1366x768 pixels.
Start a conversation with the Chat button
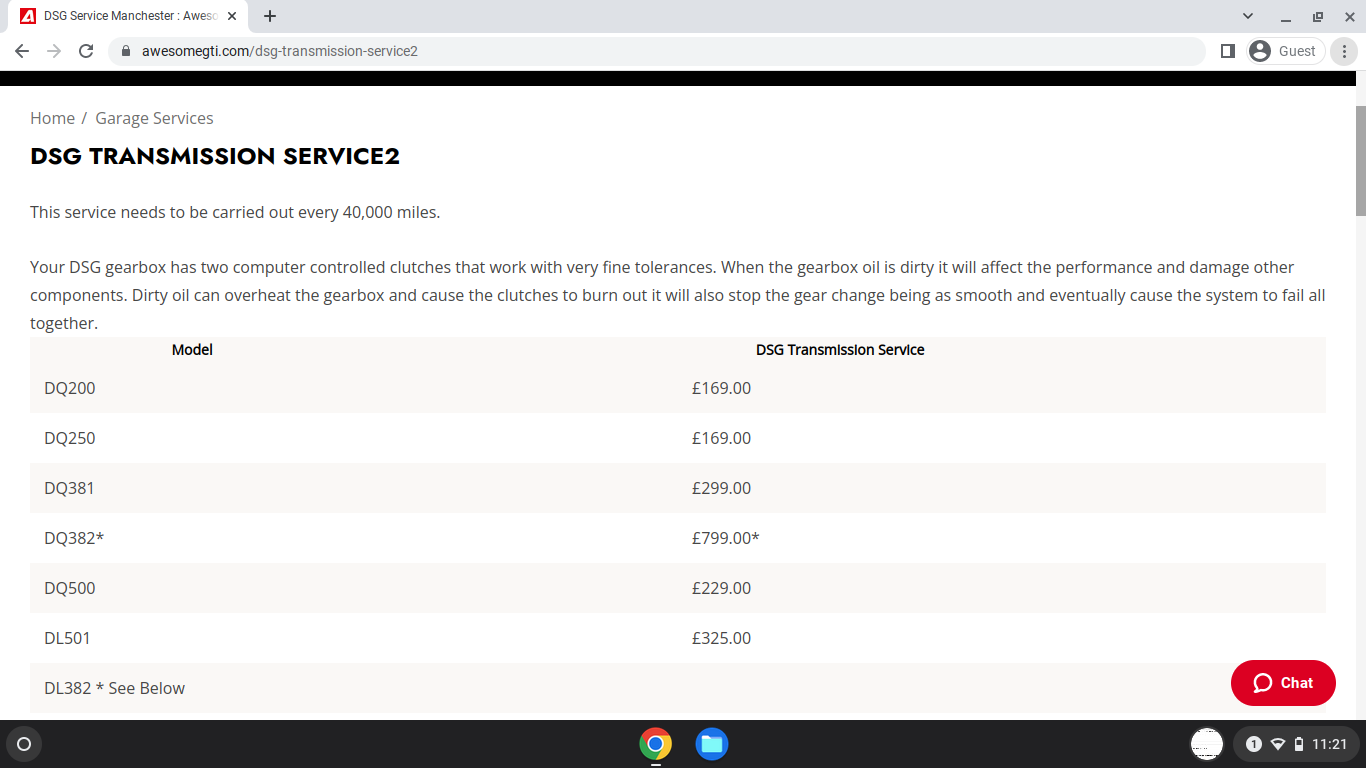[1283, 683]
